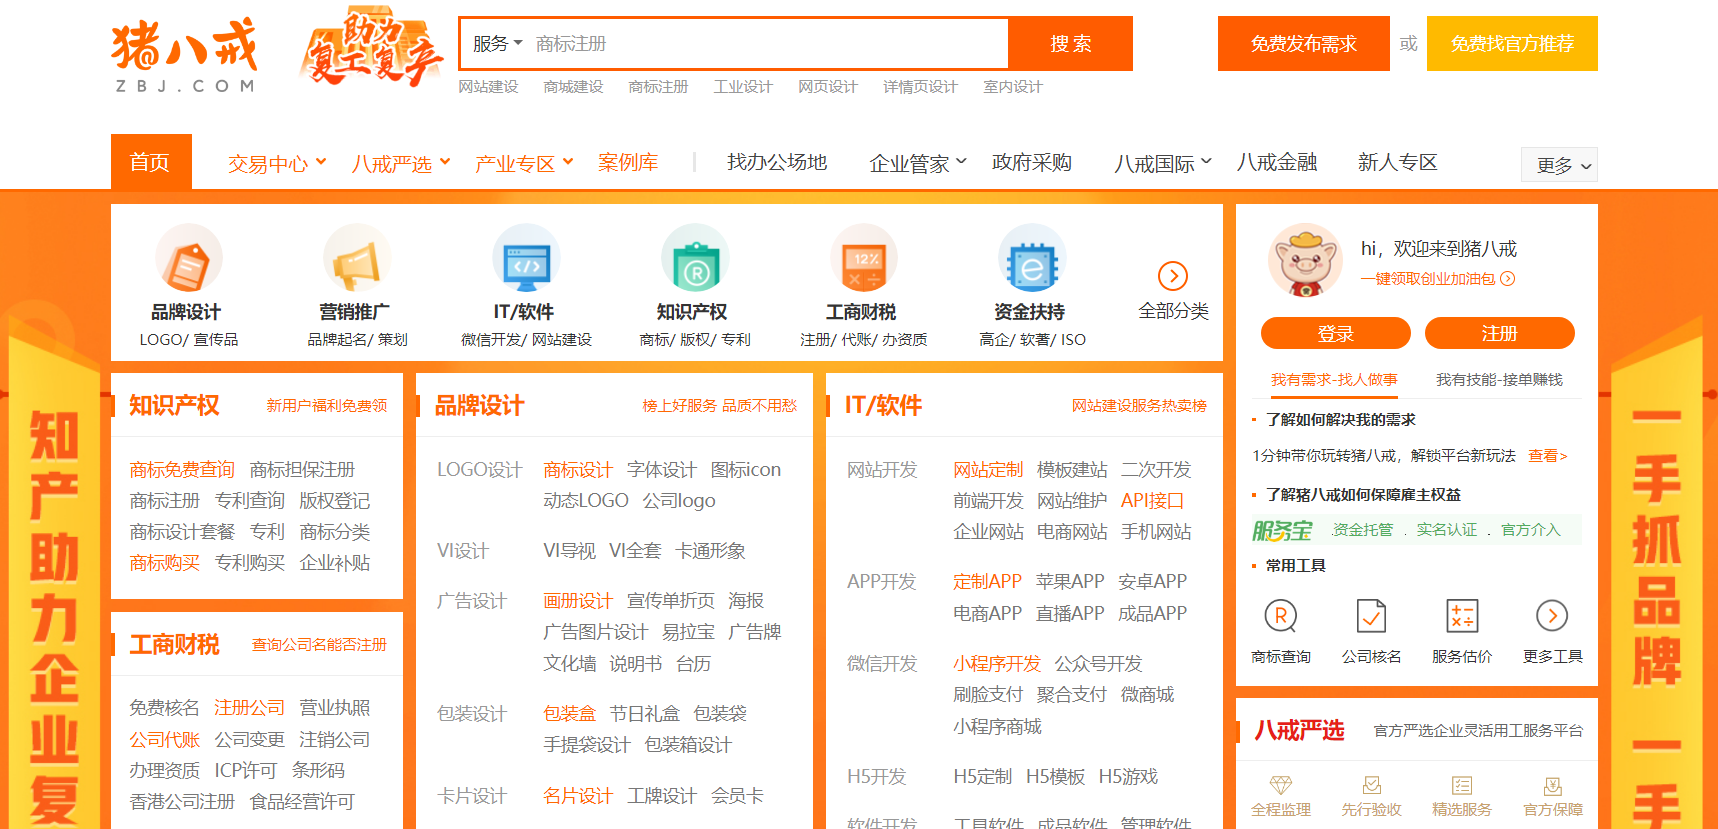Click the 精选服务 icon
Screen dimensions: 1718x829
[x=1462, y=785]
